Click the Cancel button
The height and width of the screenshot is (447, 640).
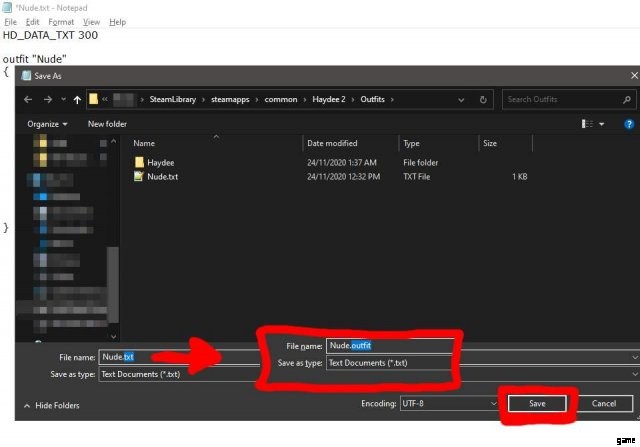coord(604,403)
